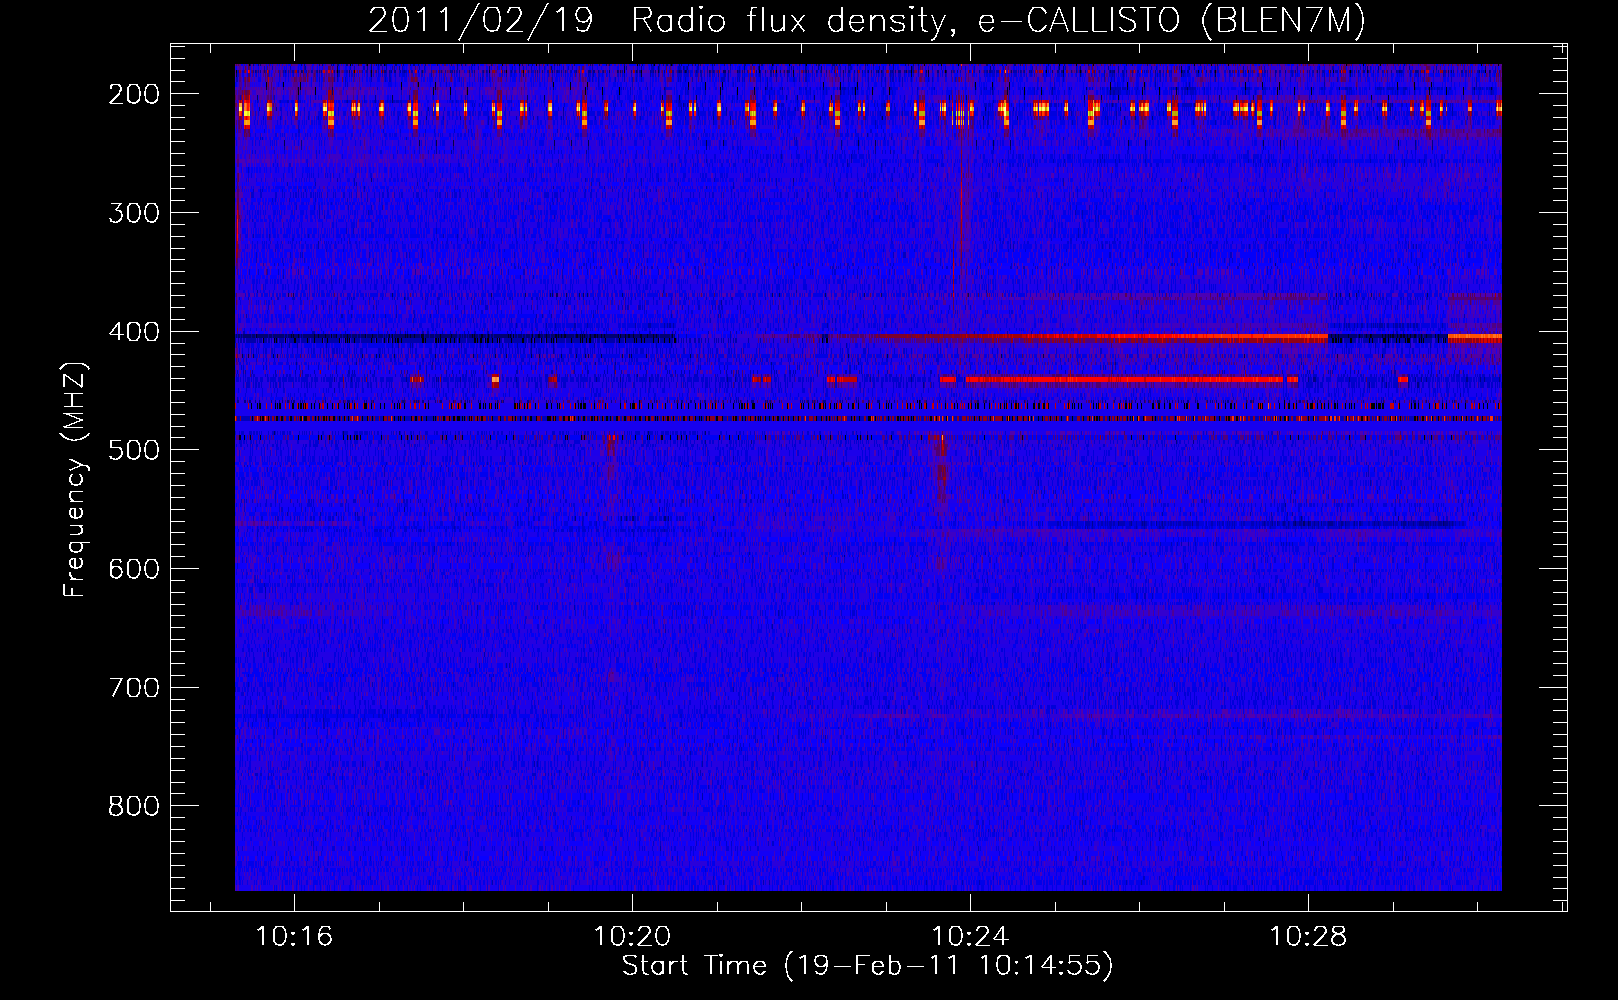Click the long red emission band below 400 MHz
The image size is (1618, 1000).
1124,380
